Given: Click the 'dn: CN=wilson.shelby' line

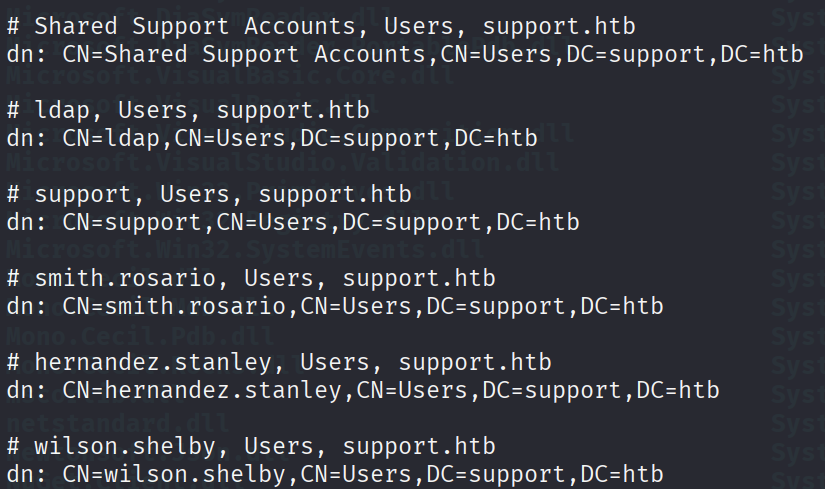Looking at the screenshot, I should pos(335,475).
